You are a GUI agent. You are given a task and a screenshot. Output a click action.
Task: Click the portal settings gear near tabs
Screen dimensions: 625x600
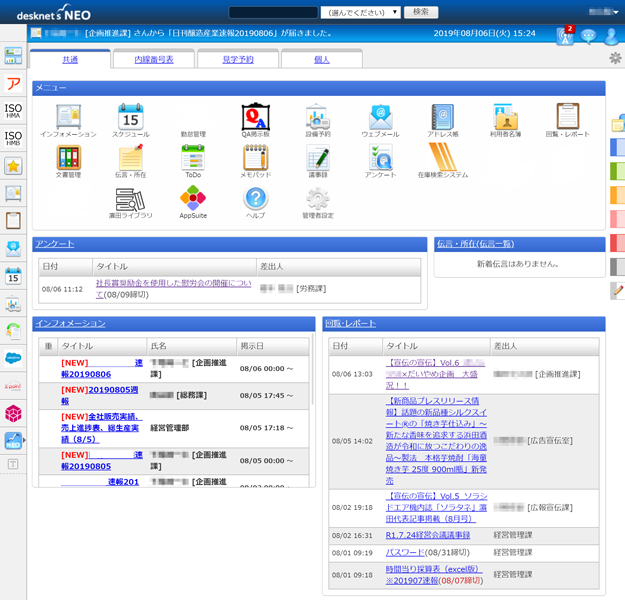coord(615,58)
